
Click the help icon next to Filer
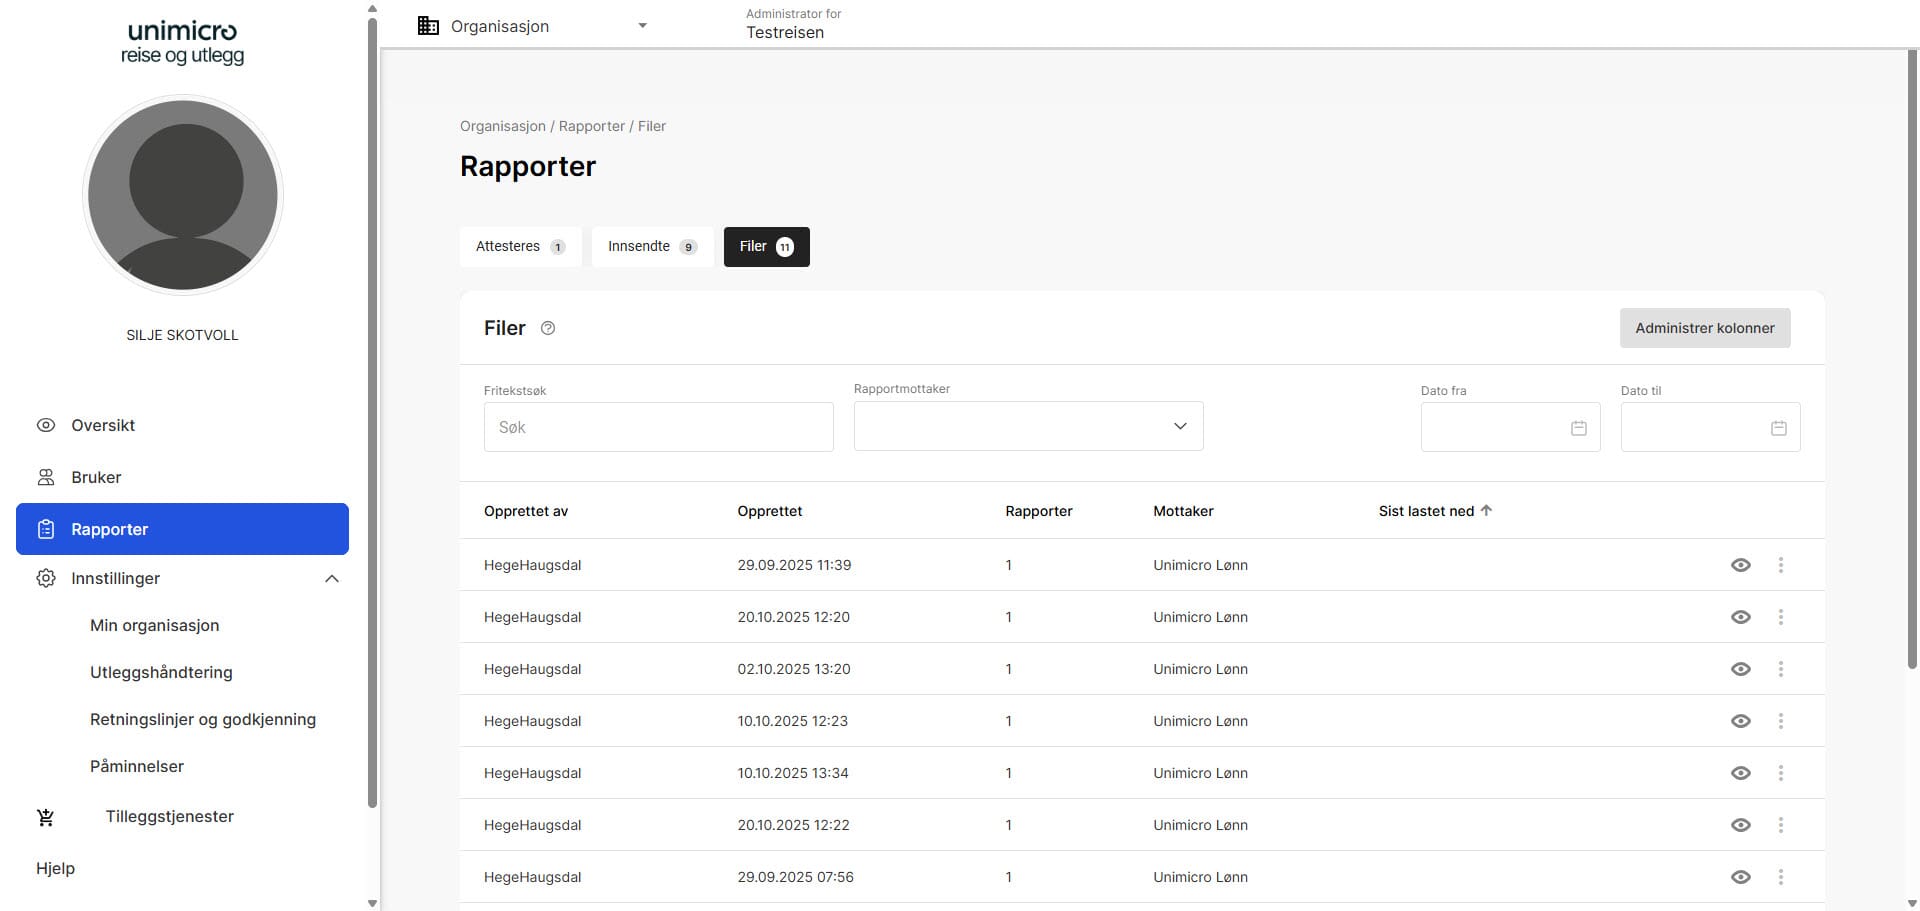point(548,328)
